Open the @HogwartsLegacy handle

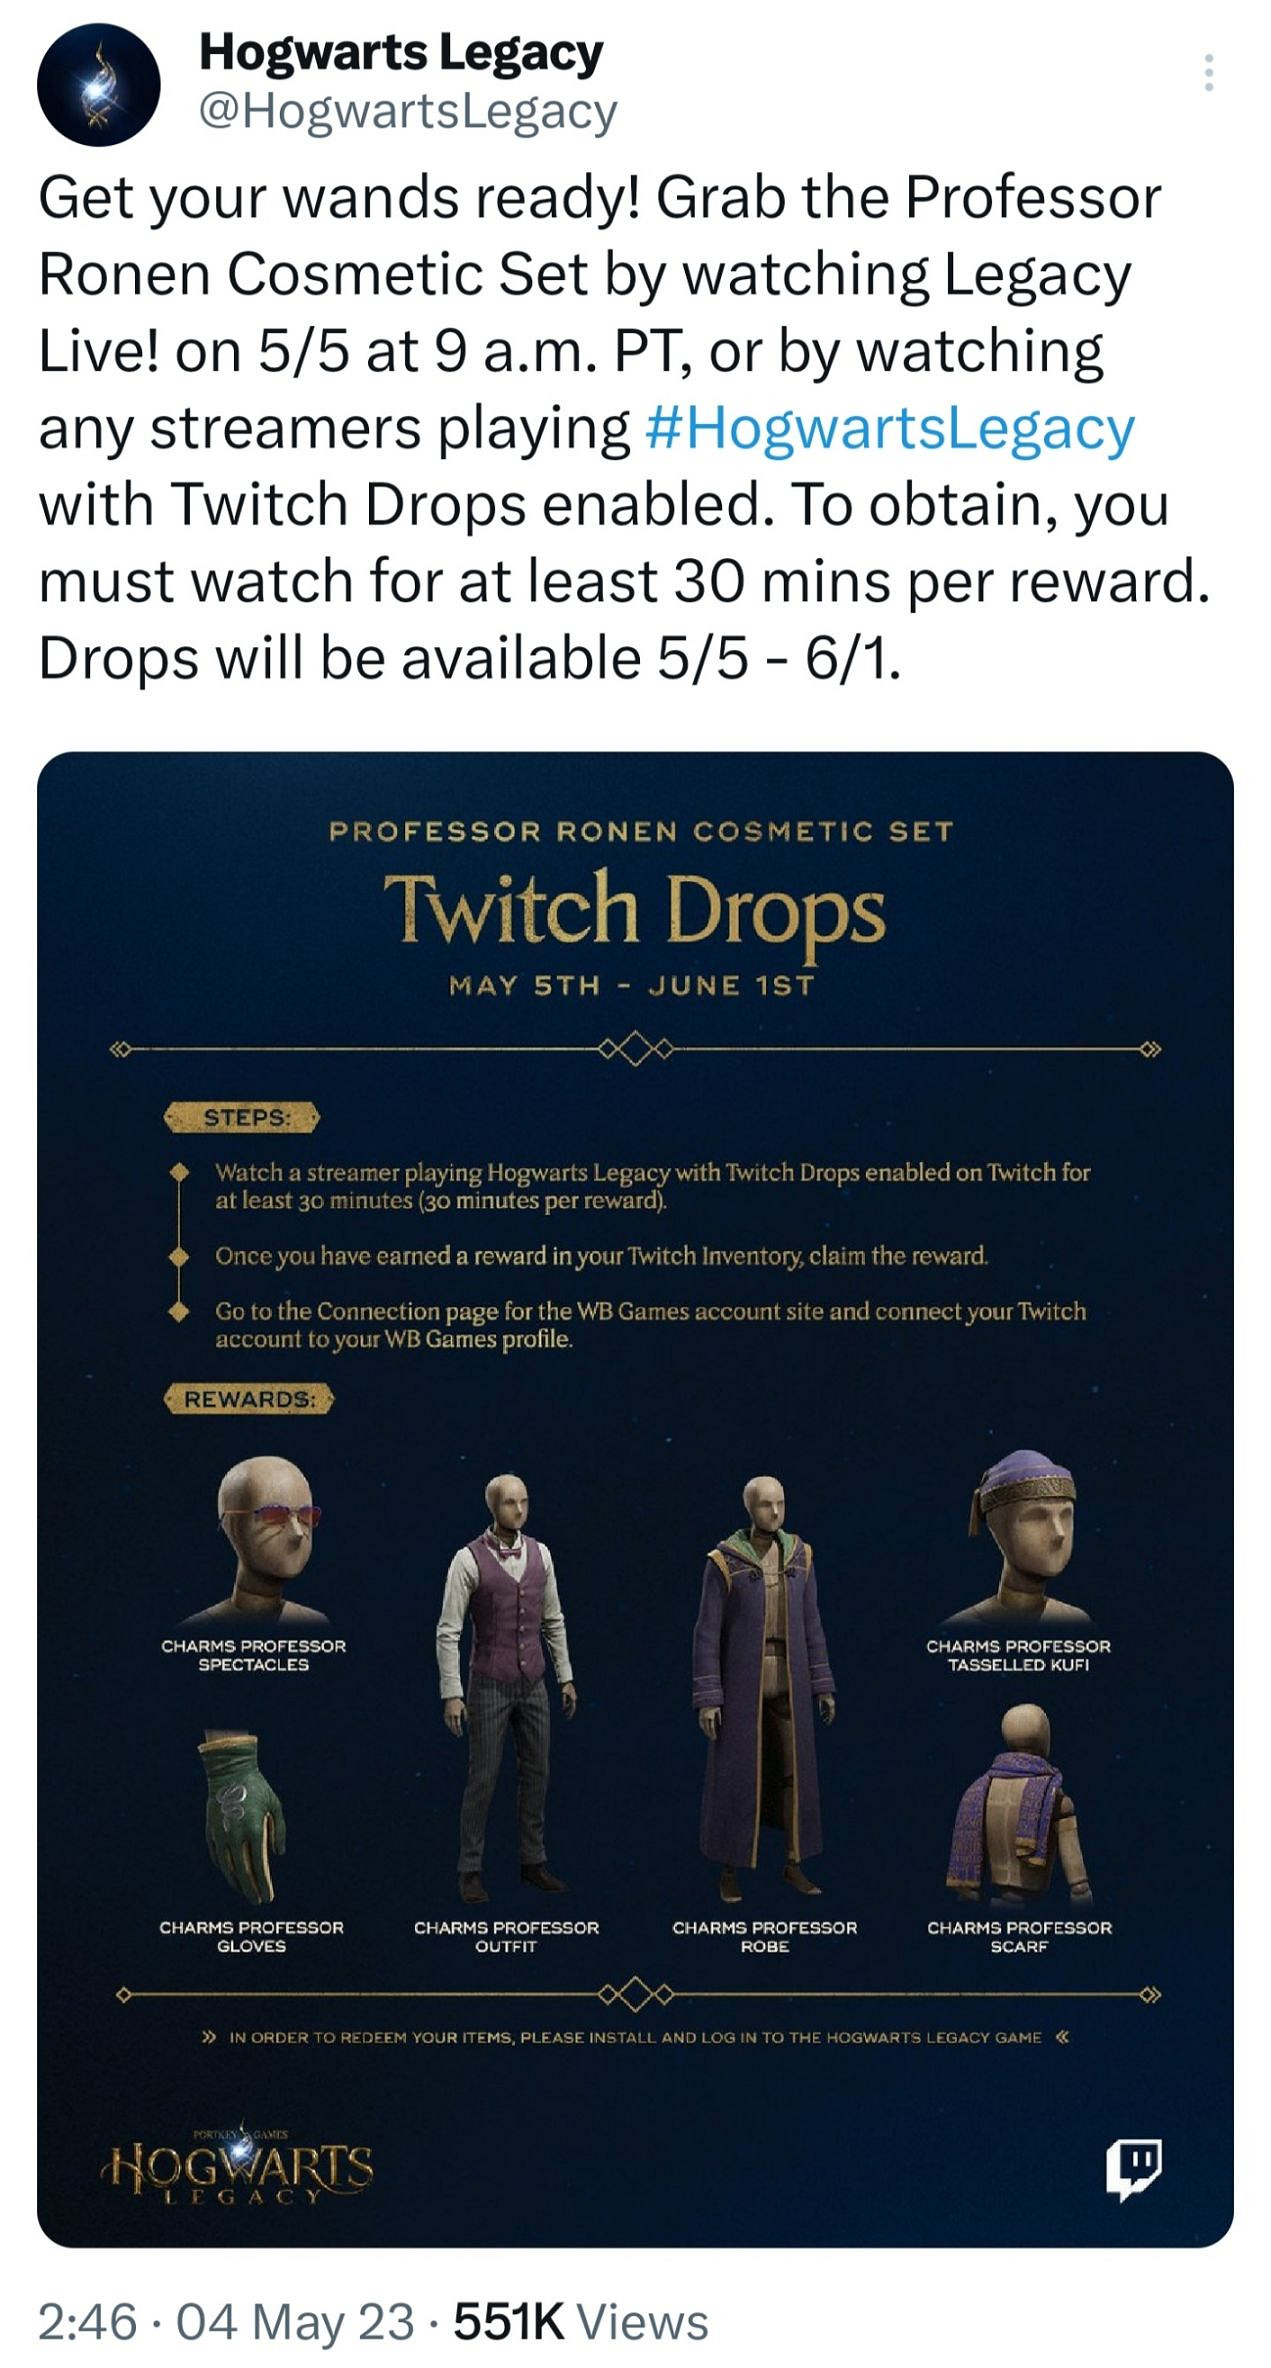pos(408,111)
